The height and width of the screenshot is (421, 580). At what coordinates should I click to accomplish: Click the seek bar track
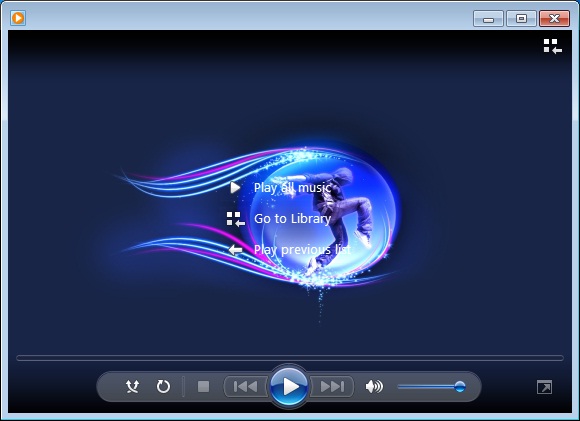290,358
